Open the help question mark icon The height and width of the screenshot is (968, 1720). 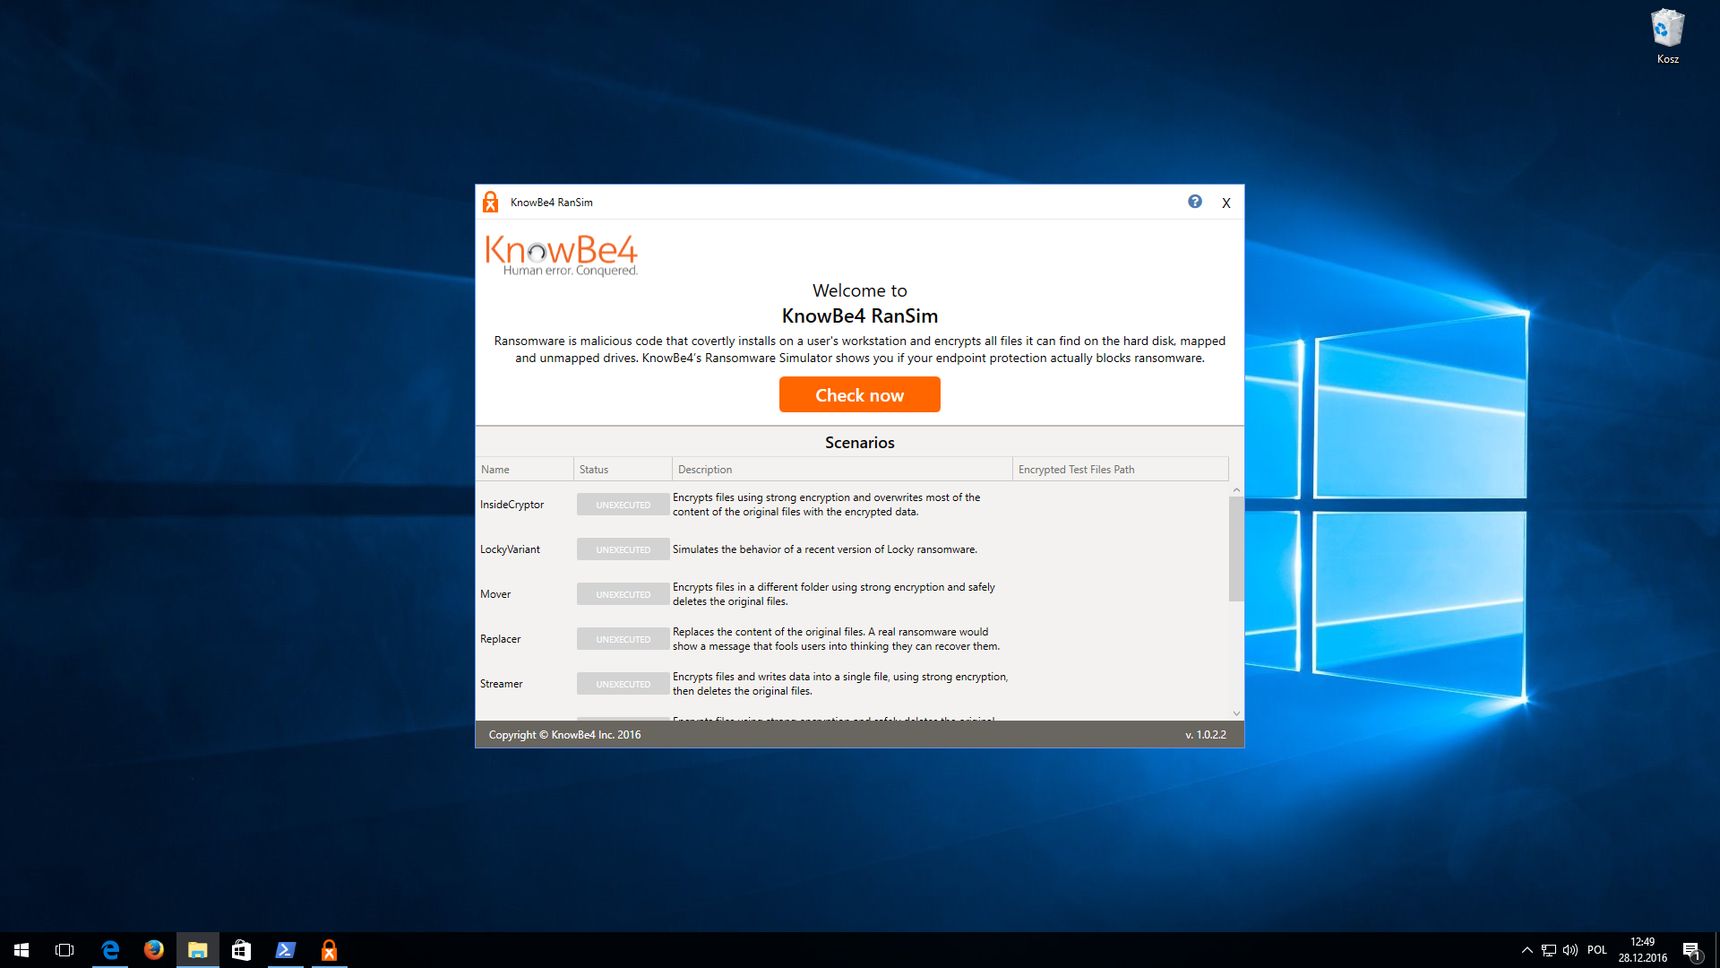tap(1195, 202)
